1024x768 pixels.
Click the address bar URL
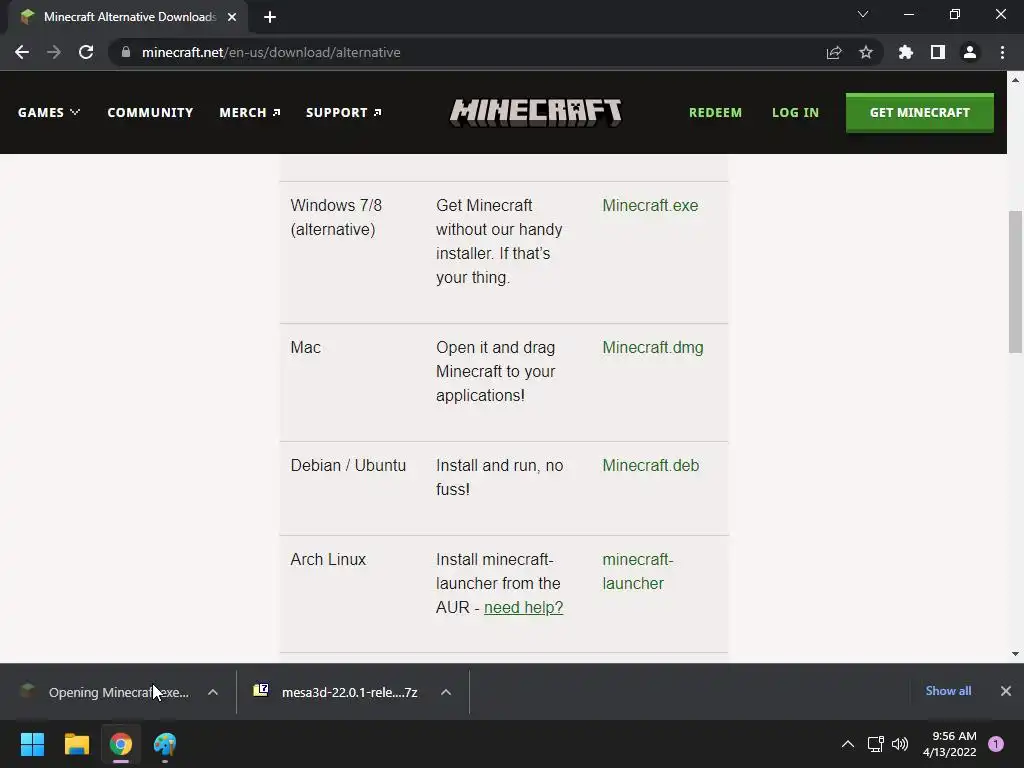point(271,52)
